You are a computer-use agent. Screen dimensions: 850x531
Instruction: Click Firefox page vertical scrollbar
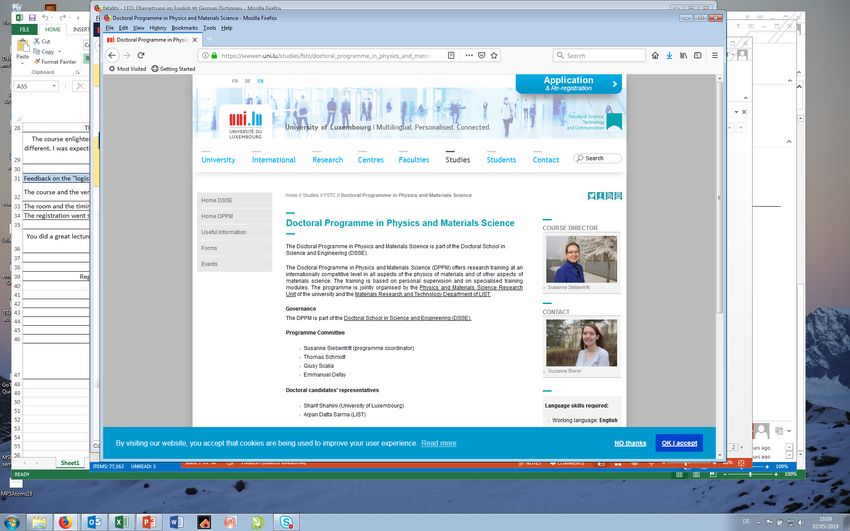point(719,198)
